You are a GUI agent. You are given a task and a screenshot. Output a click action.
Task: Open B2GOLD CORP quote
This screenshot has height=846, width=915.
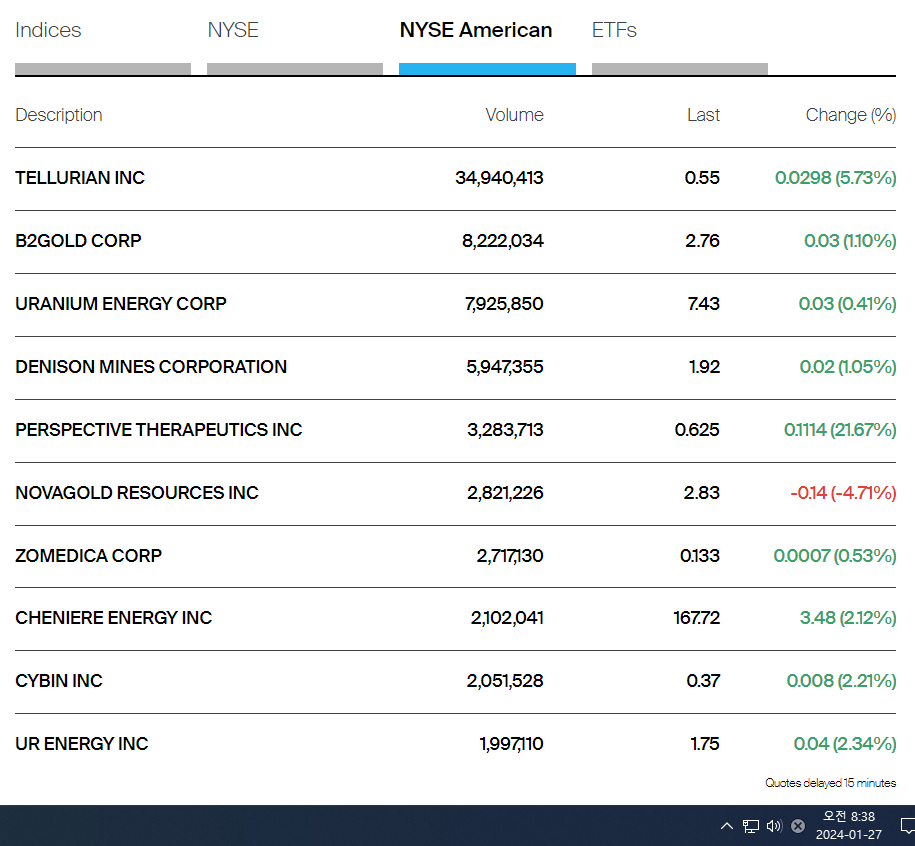click(x=78, y=241)
